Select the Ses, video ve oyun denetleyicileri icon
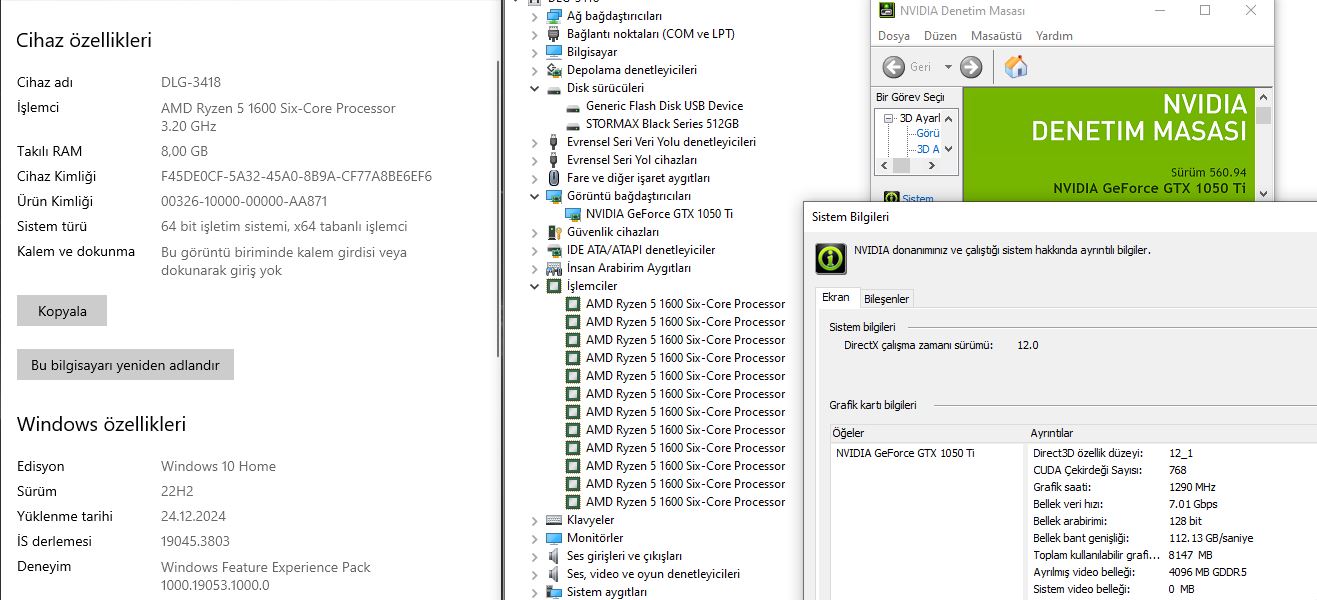 pyautogui.click(x=554, y=574)
